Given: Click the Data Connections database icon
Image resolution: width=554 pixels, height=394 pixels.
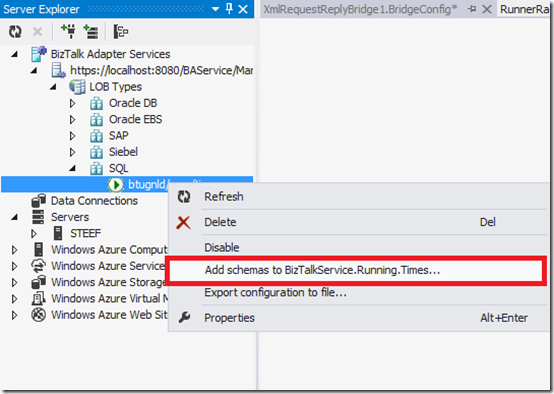Looking at the screenshot, I should [x=39, y=201].
